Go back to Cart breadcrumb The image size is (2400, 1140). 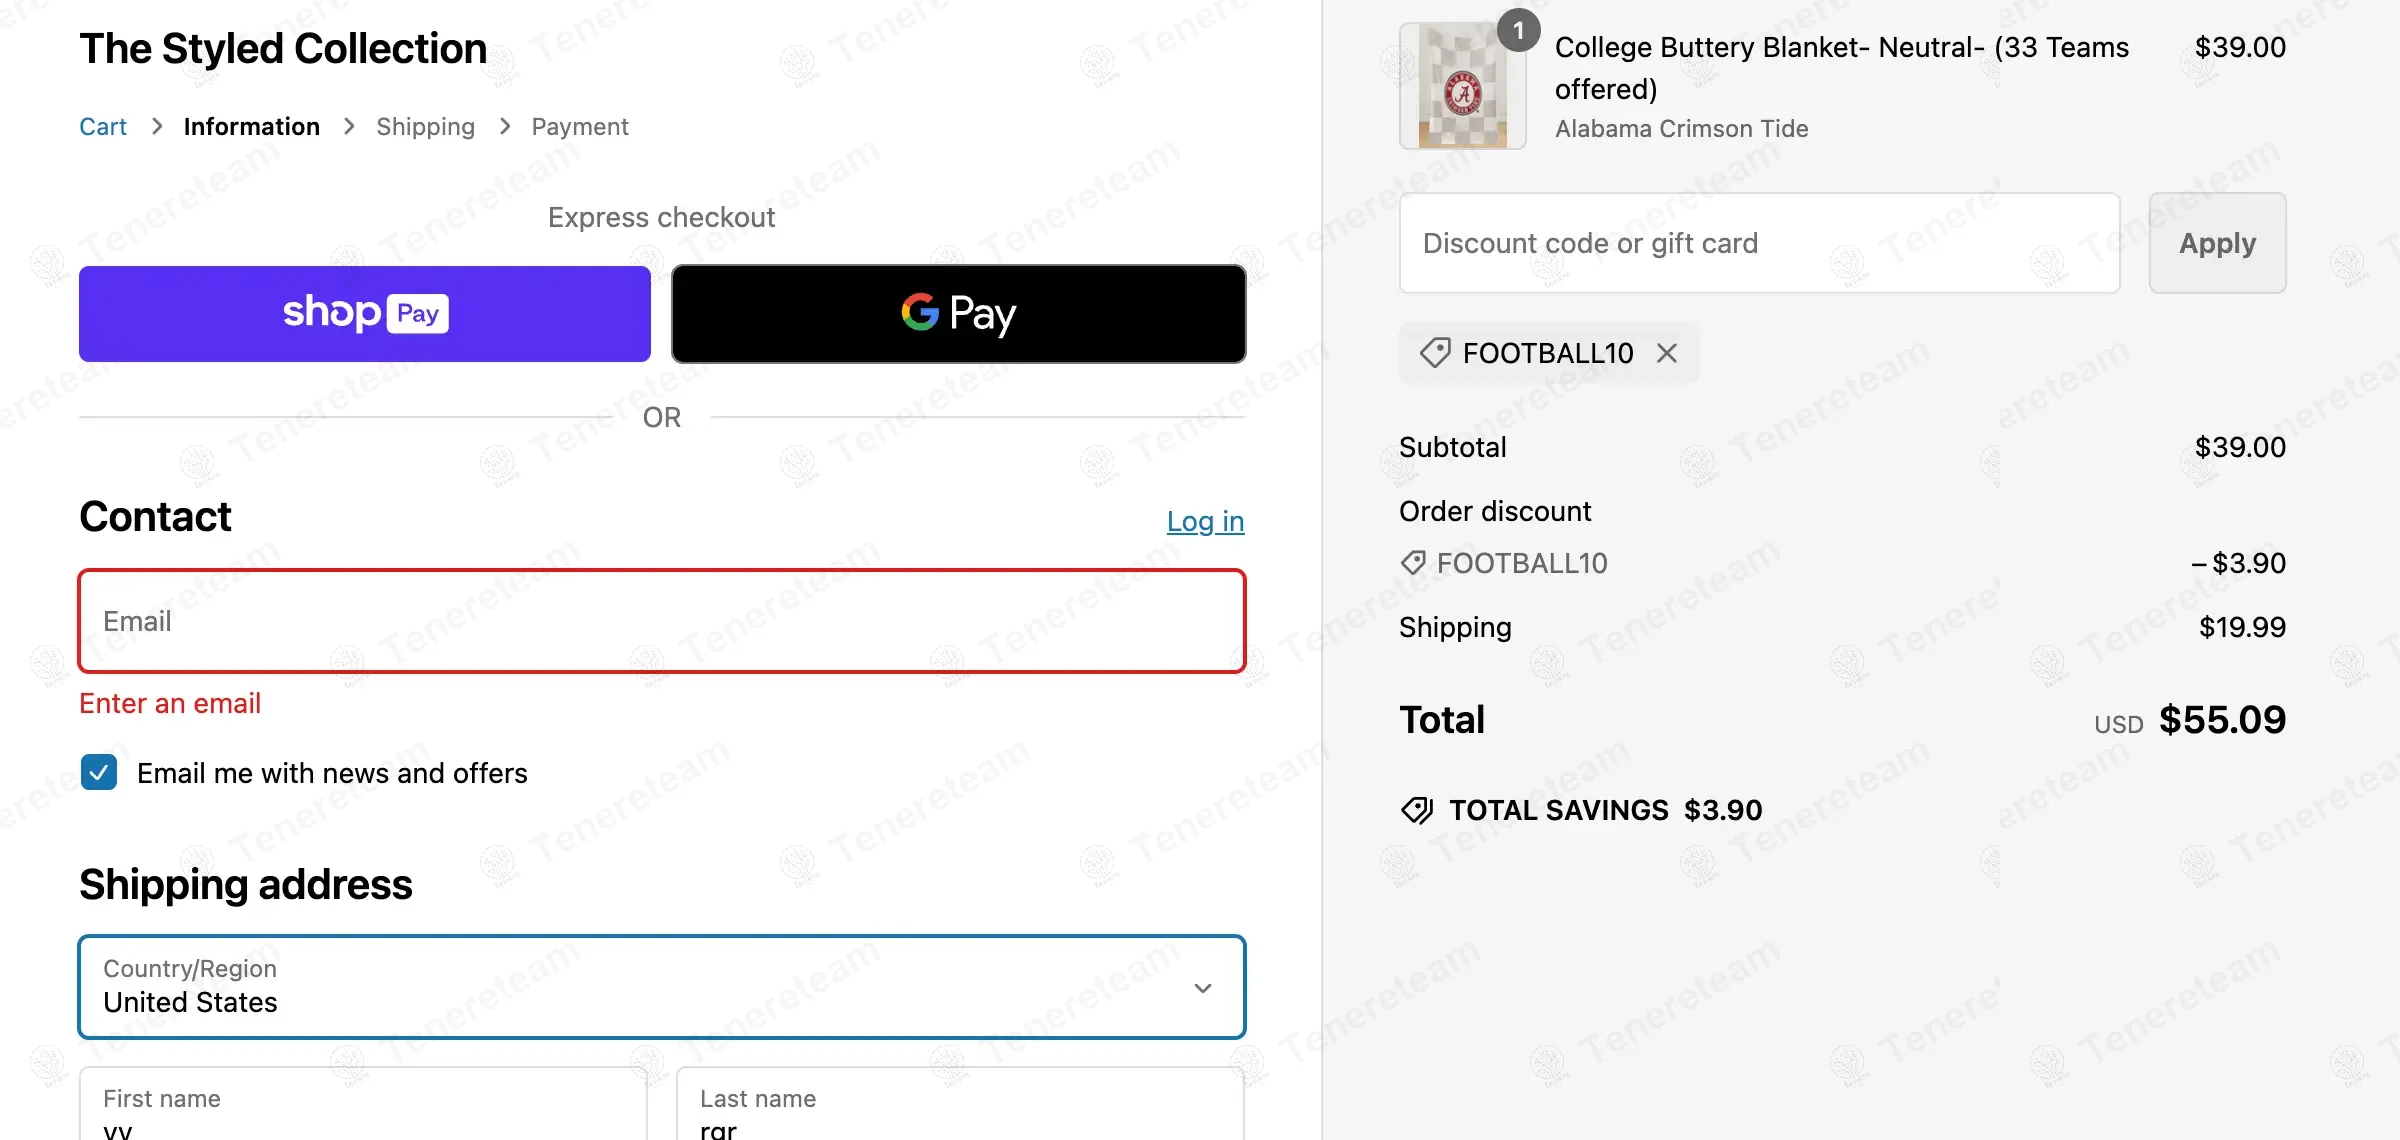(x=103, y=127)
